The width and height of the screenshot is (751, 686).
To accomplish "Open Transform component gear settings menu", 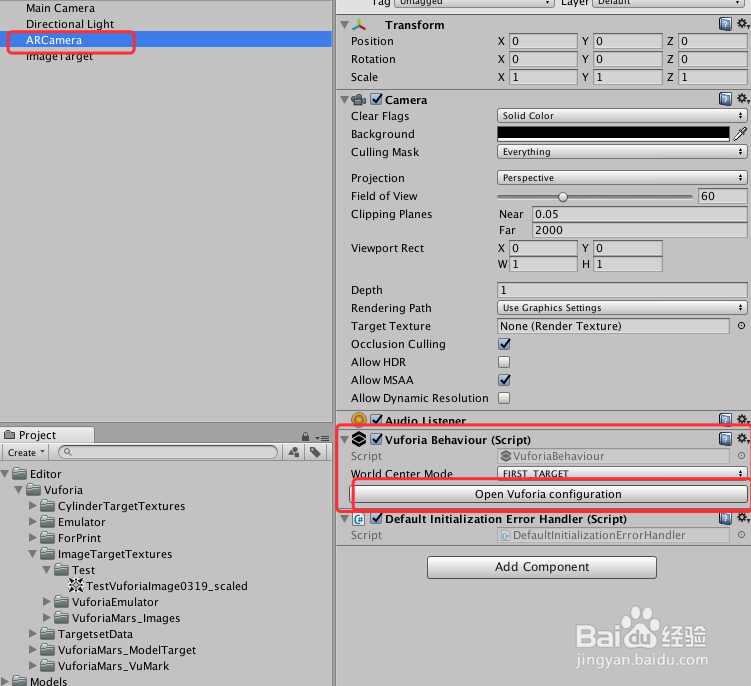I will 743,23.
